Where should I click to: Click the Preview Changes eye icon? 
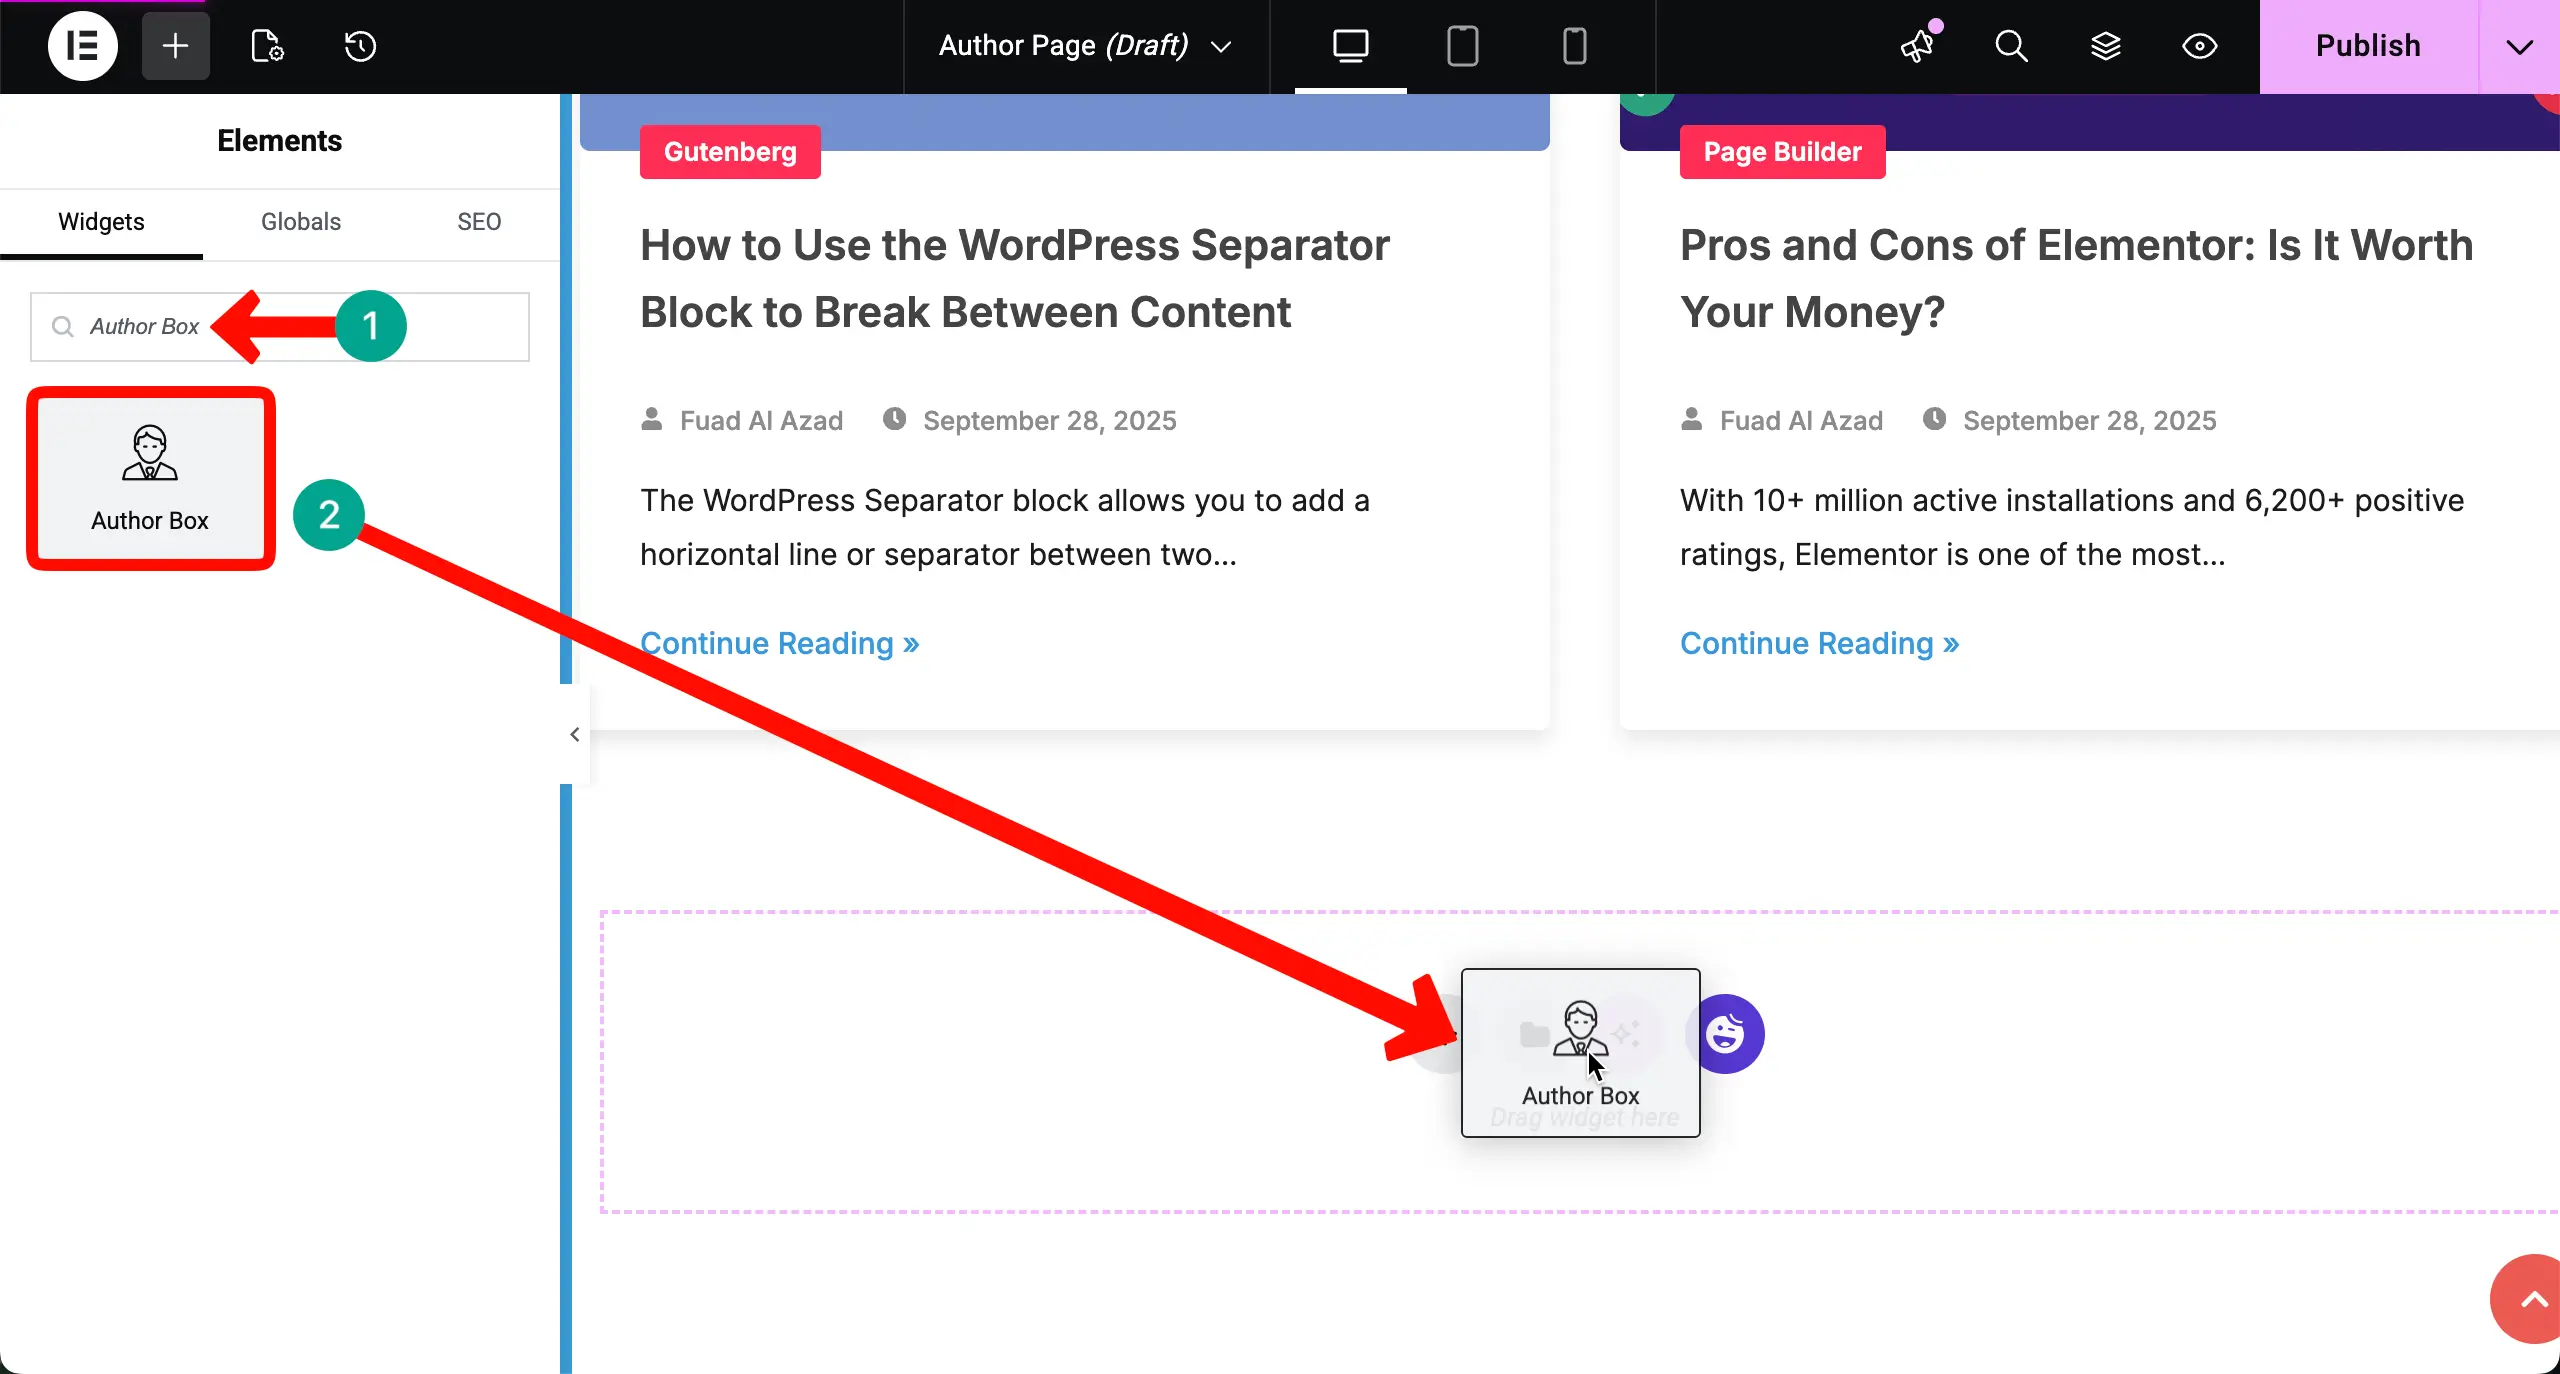tap(2200, 47)
